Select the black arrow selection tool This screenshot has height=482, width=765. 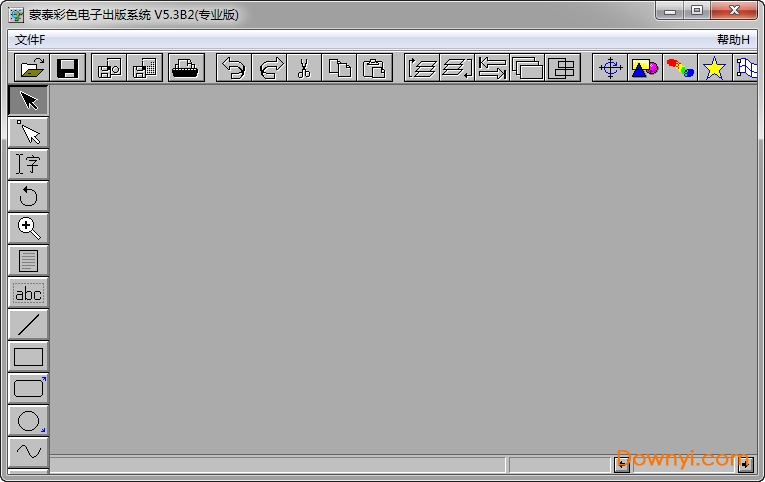[x=28, y=101]
